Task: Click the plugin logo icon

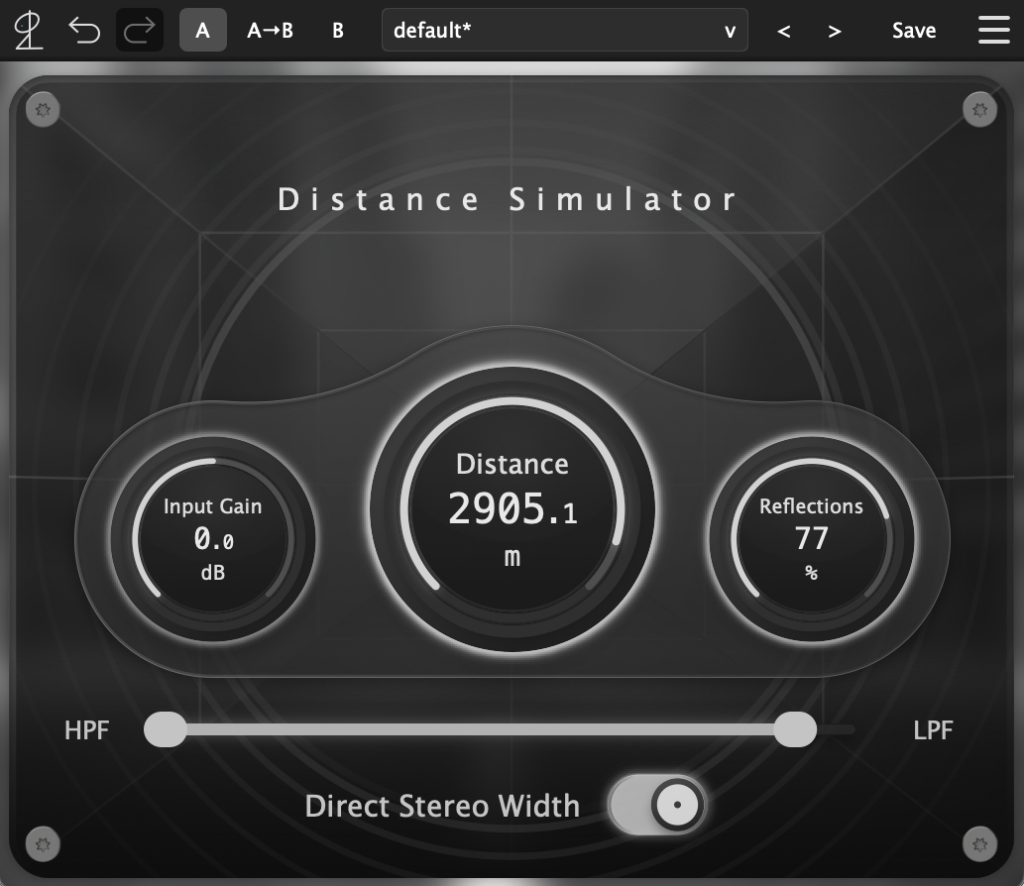Action: pos(28,31)
